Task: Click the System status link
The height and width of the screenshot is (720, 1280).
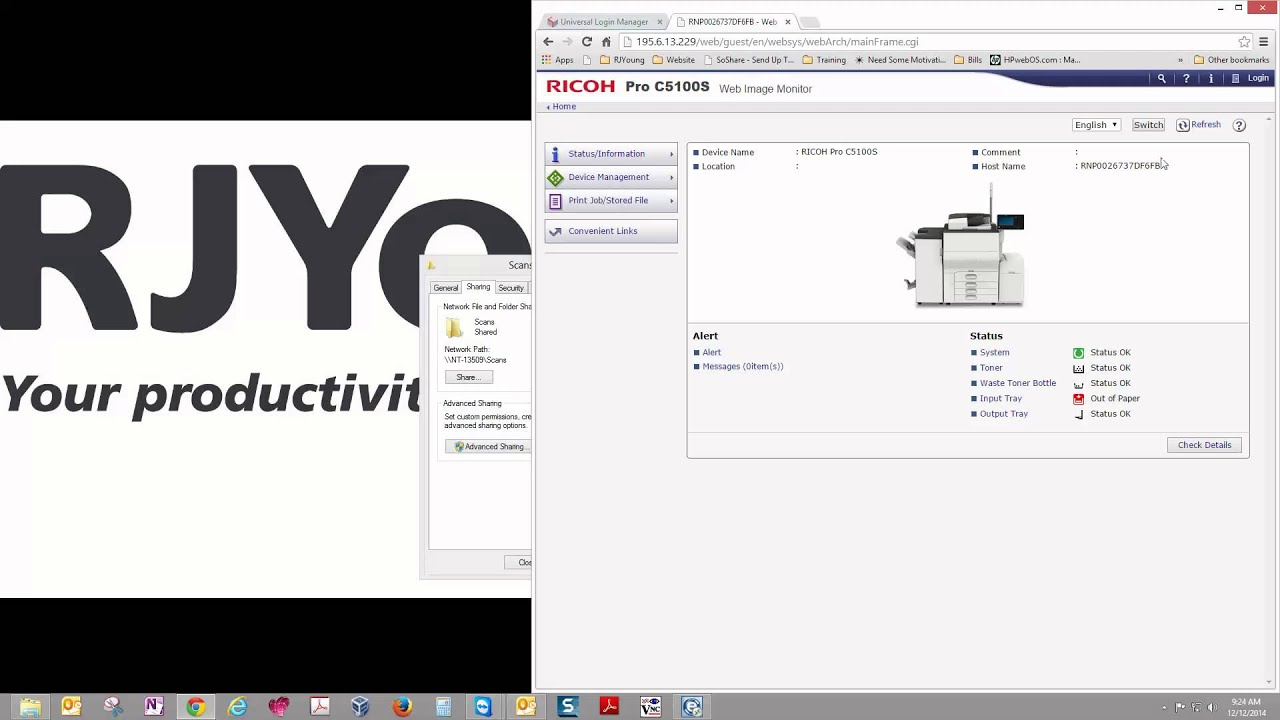Action: click(x=994, y=353)
